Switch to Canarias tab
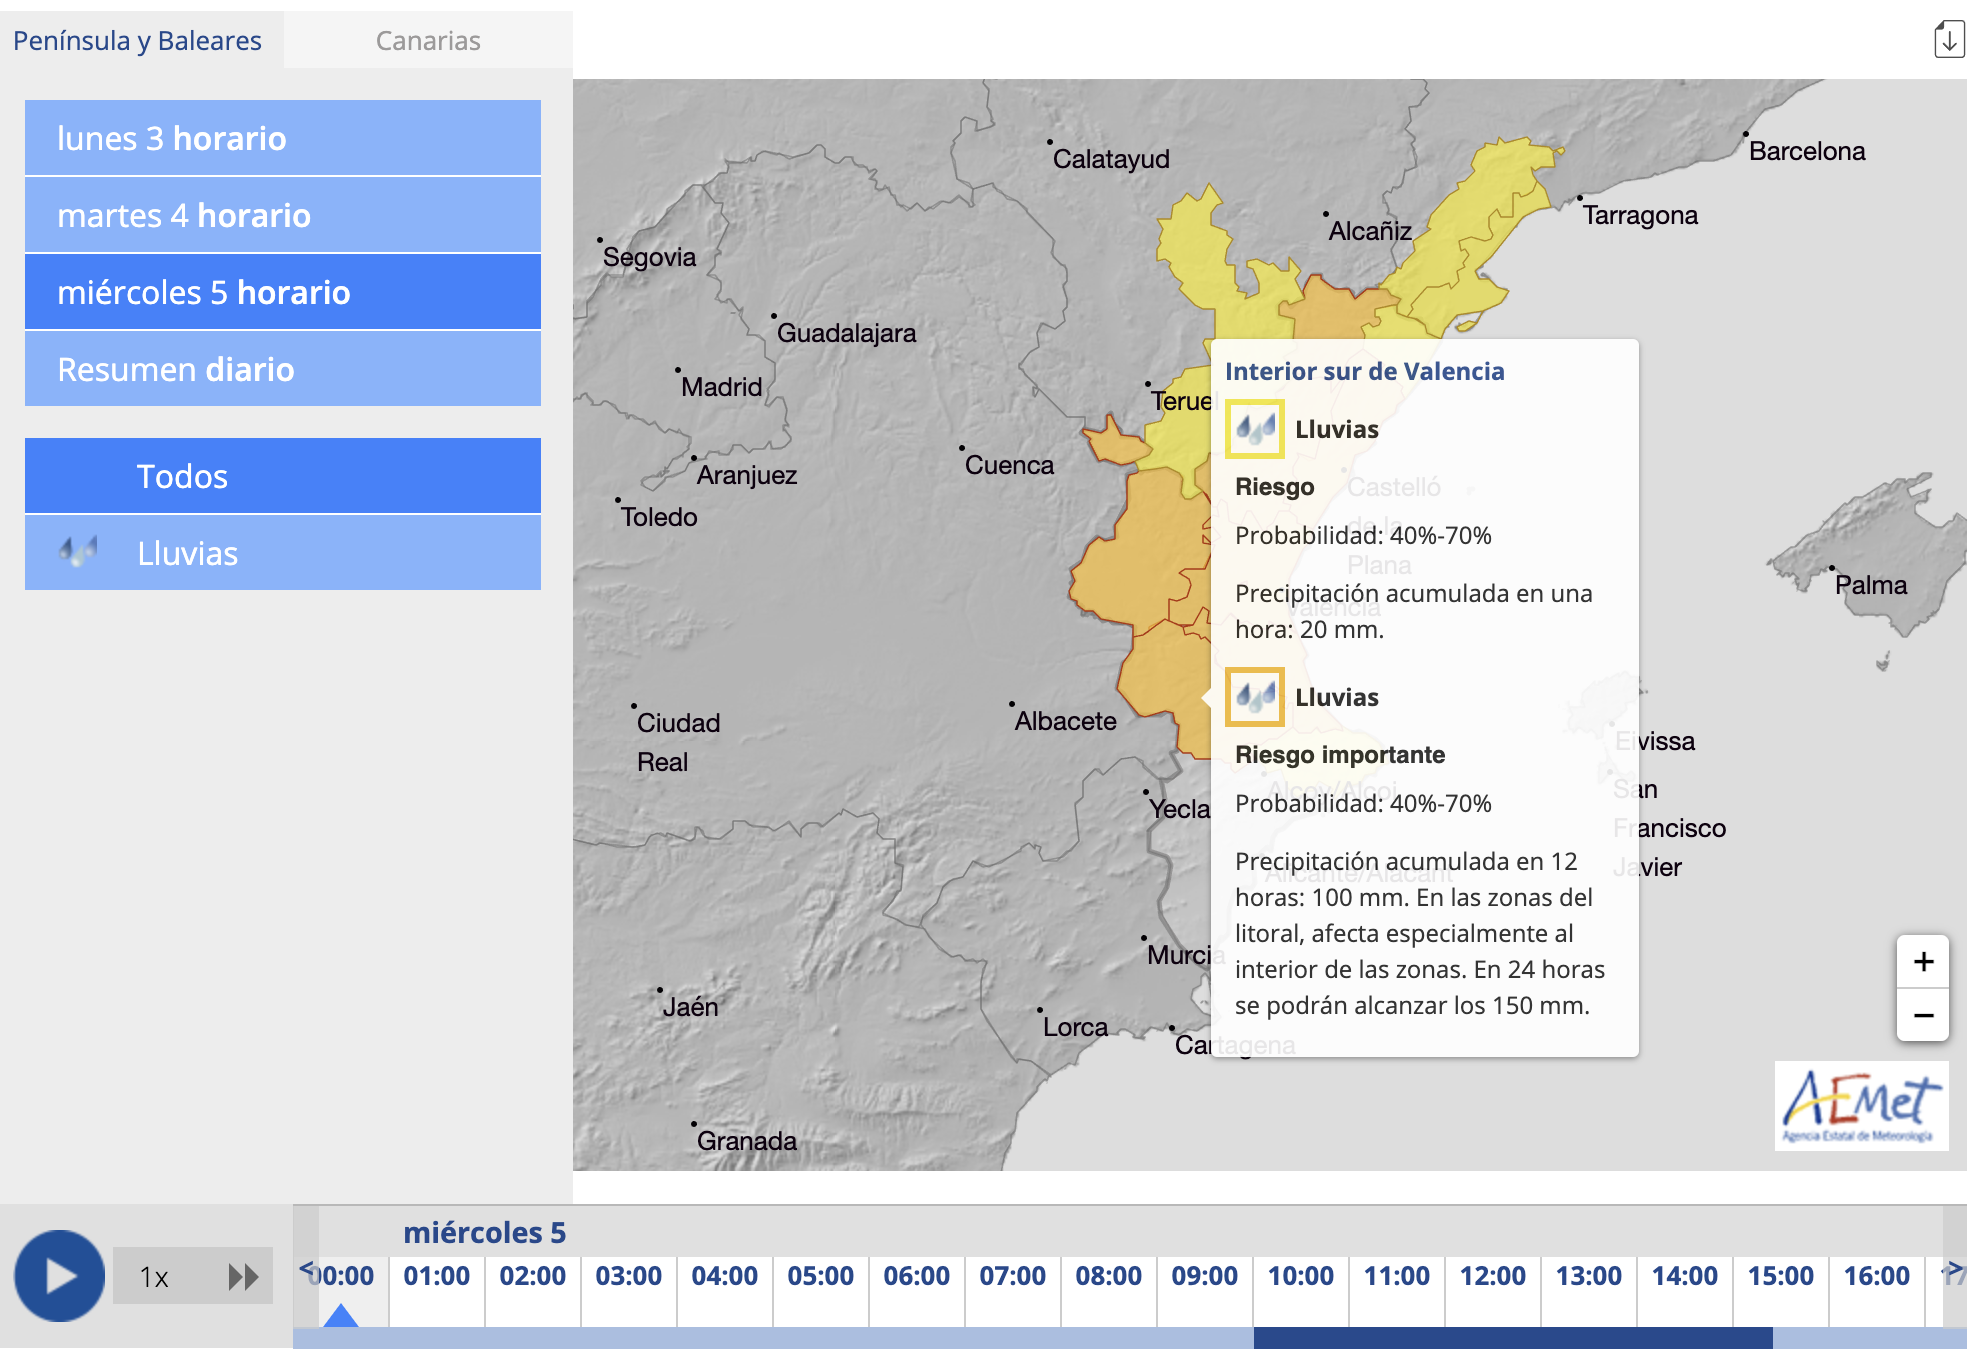The width and height of the screenshot is (1967, 1355). pyautogui.click(x=428, y=41)
